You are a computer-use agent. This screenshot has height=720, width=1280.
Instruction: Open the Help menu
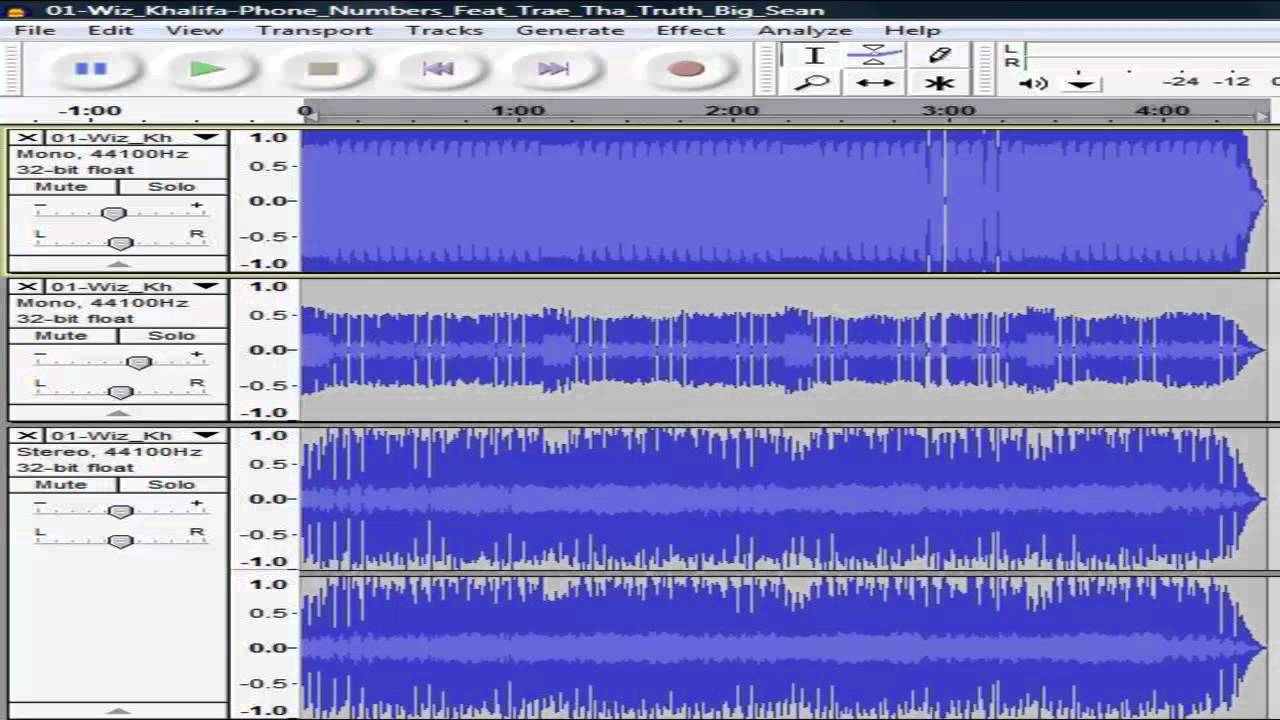click(913, 30)
